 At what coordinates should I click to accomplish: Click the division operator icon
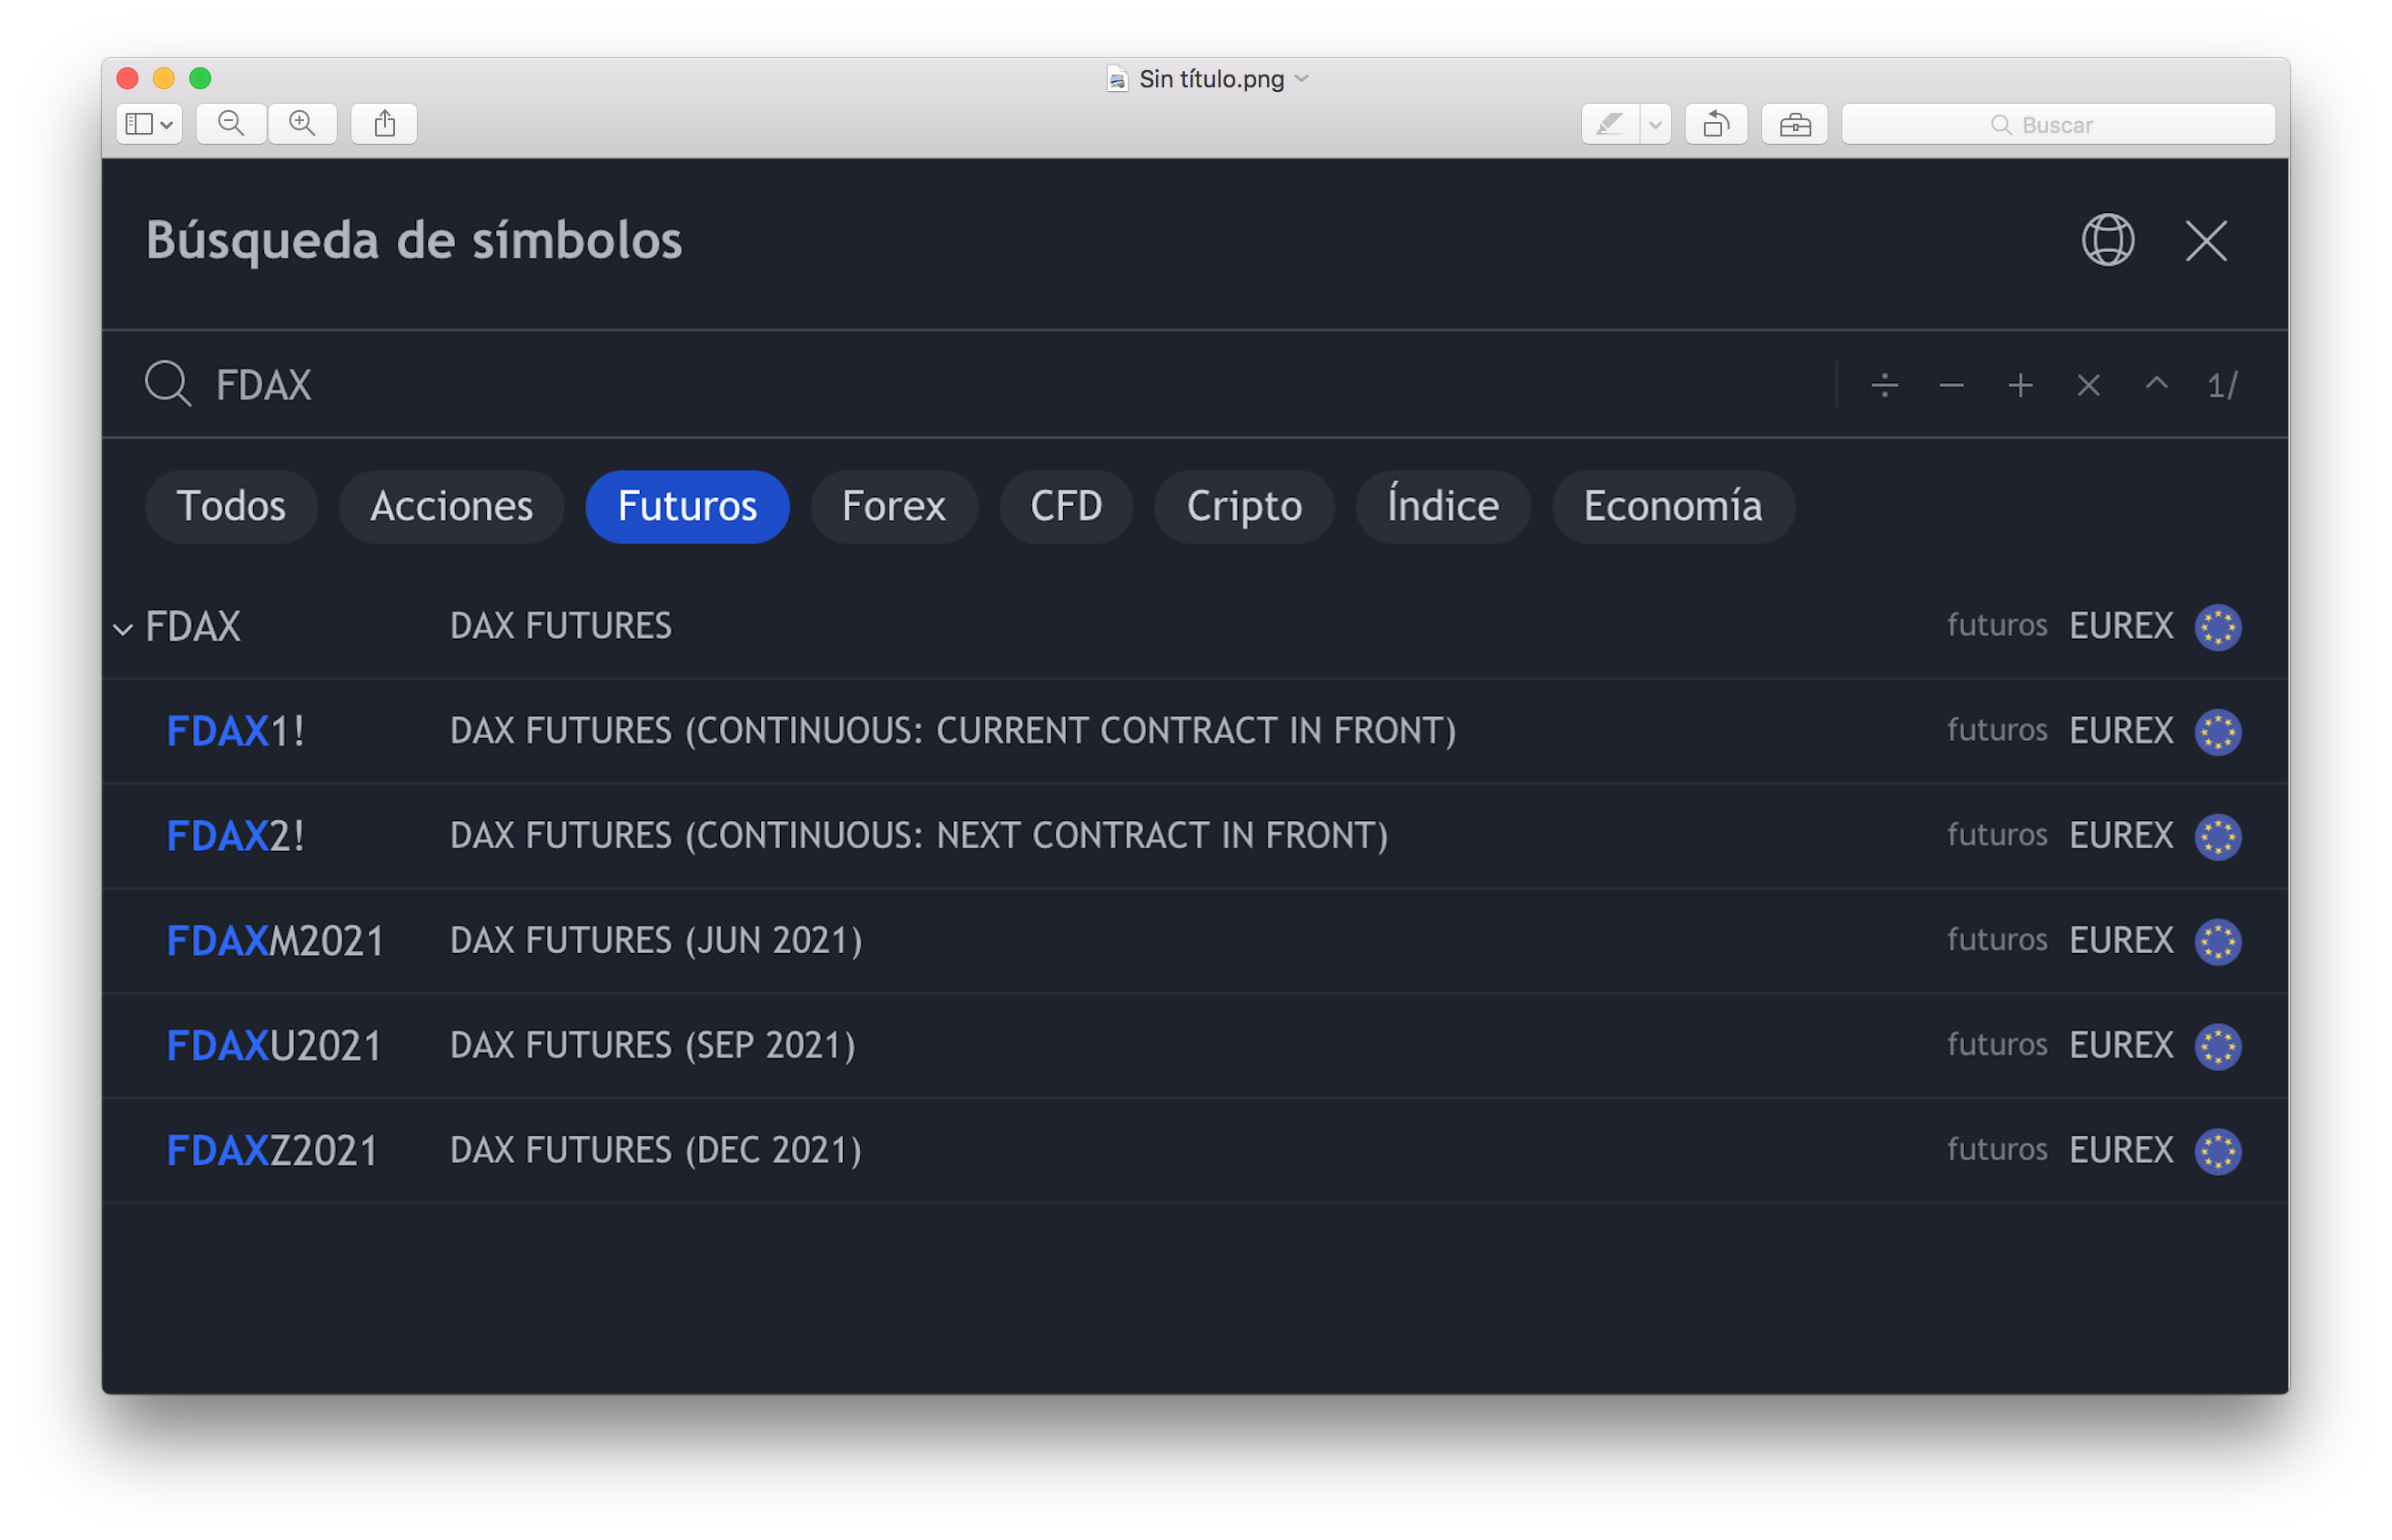(1884, 385)
